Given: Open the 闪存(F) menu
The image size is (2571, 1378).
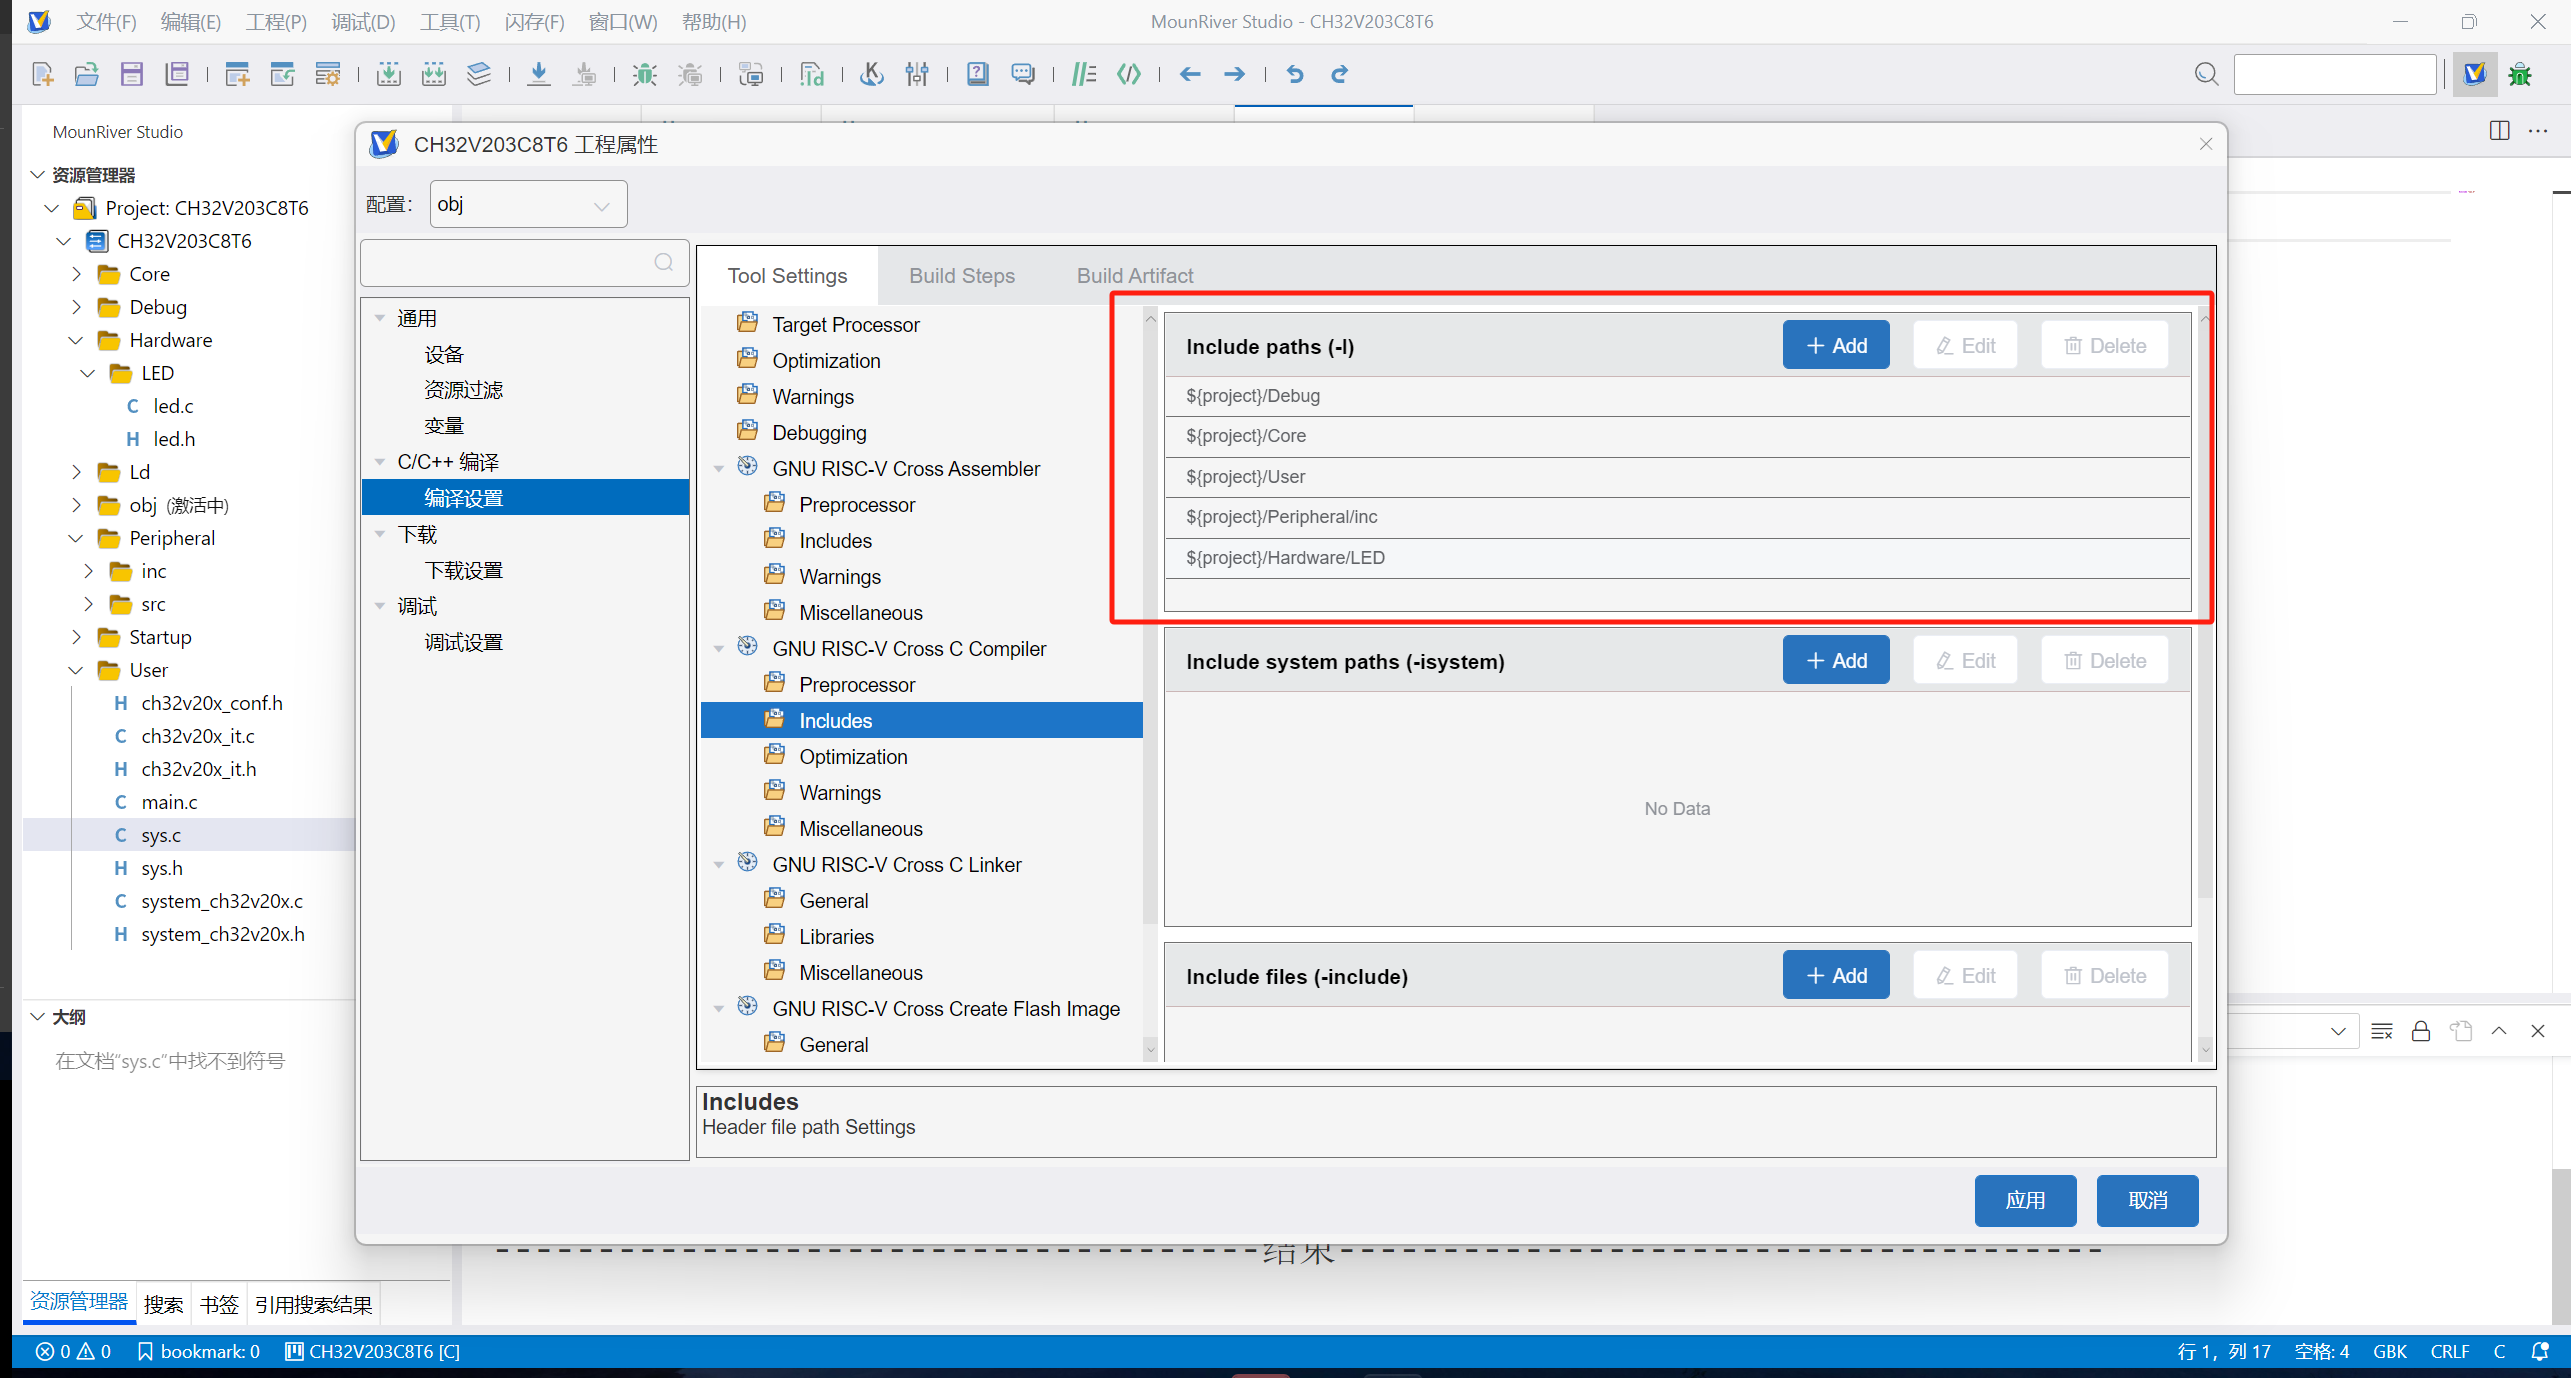Looking at the screenshot, I should 534,22.
